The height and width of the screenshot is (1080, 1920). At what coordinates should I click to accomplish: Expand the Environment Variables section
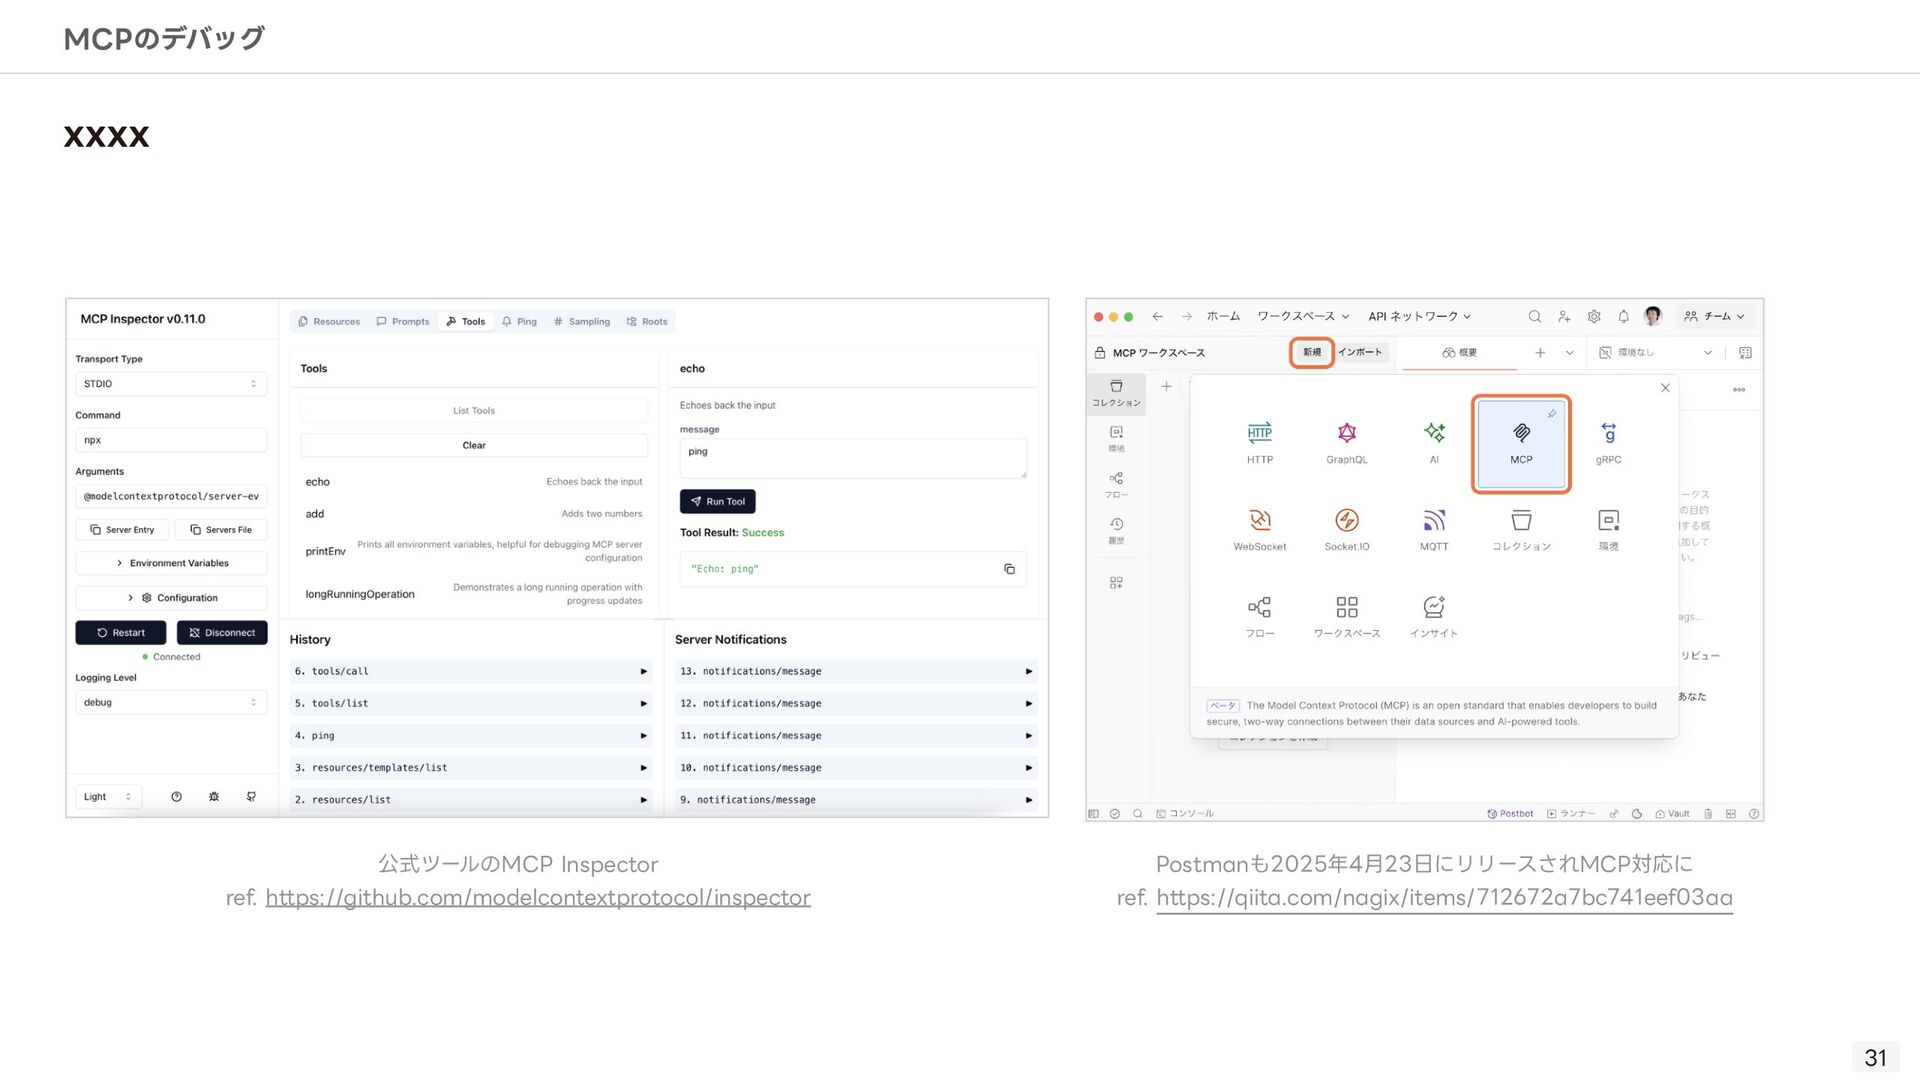pyautogui.click(x=171, y=563)
